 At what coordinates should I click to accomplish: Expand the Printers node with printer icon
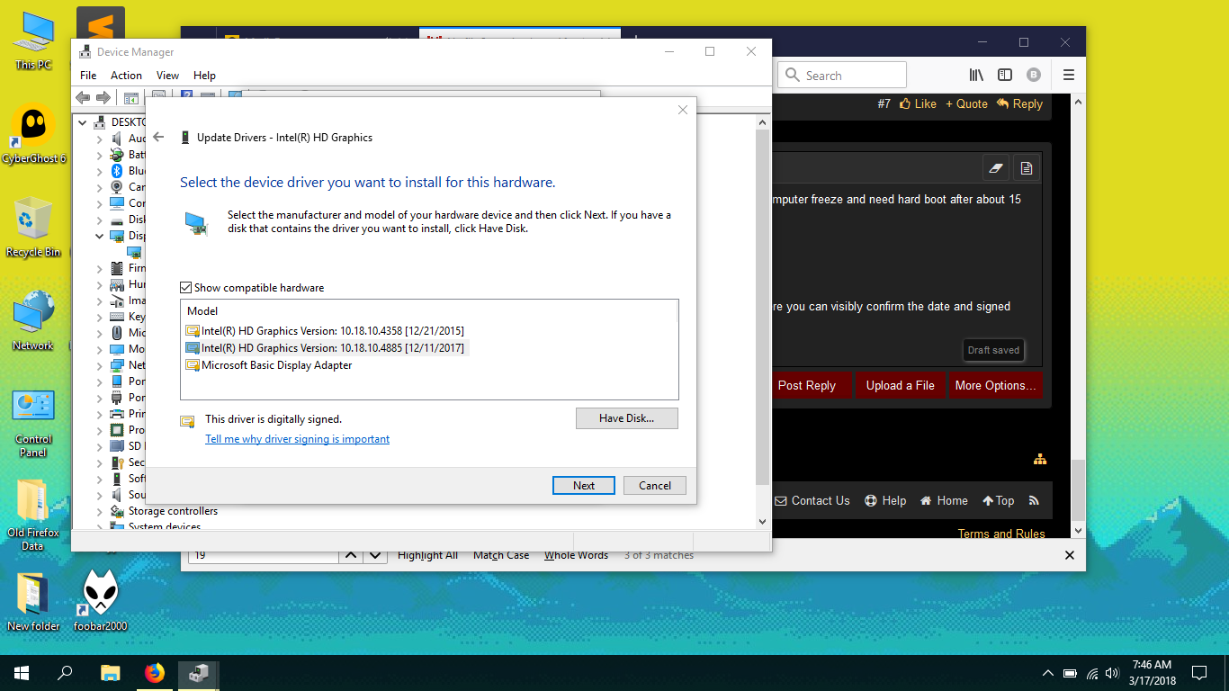(99, 414)
